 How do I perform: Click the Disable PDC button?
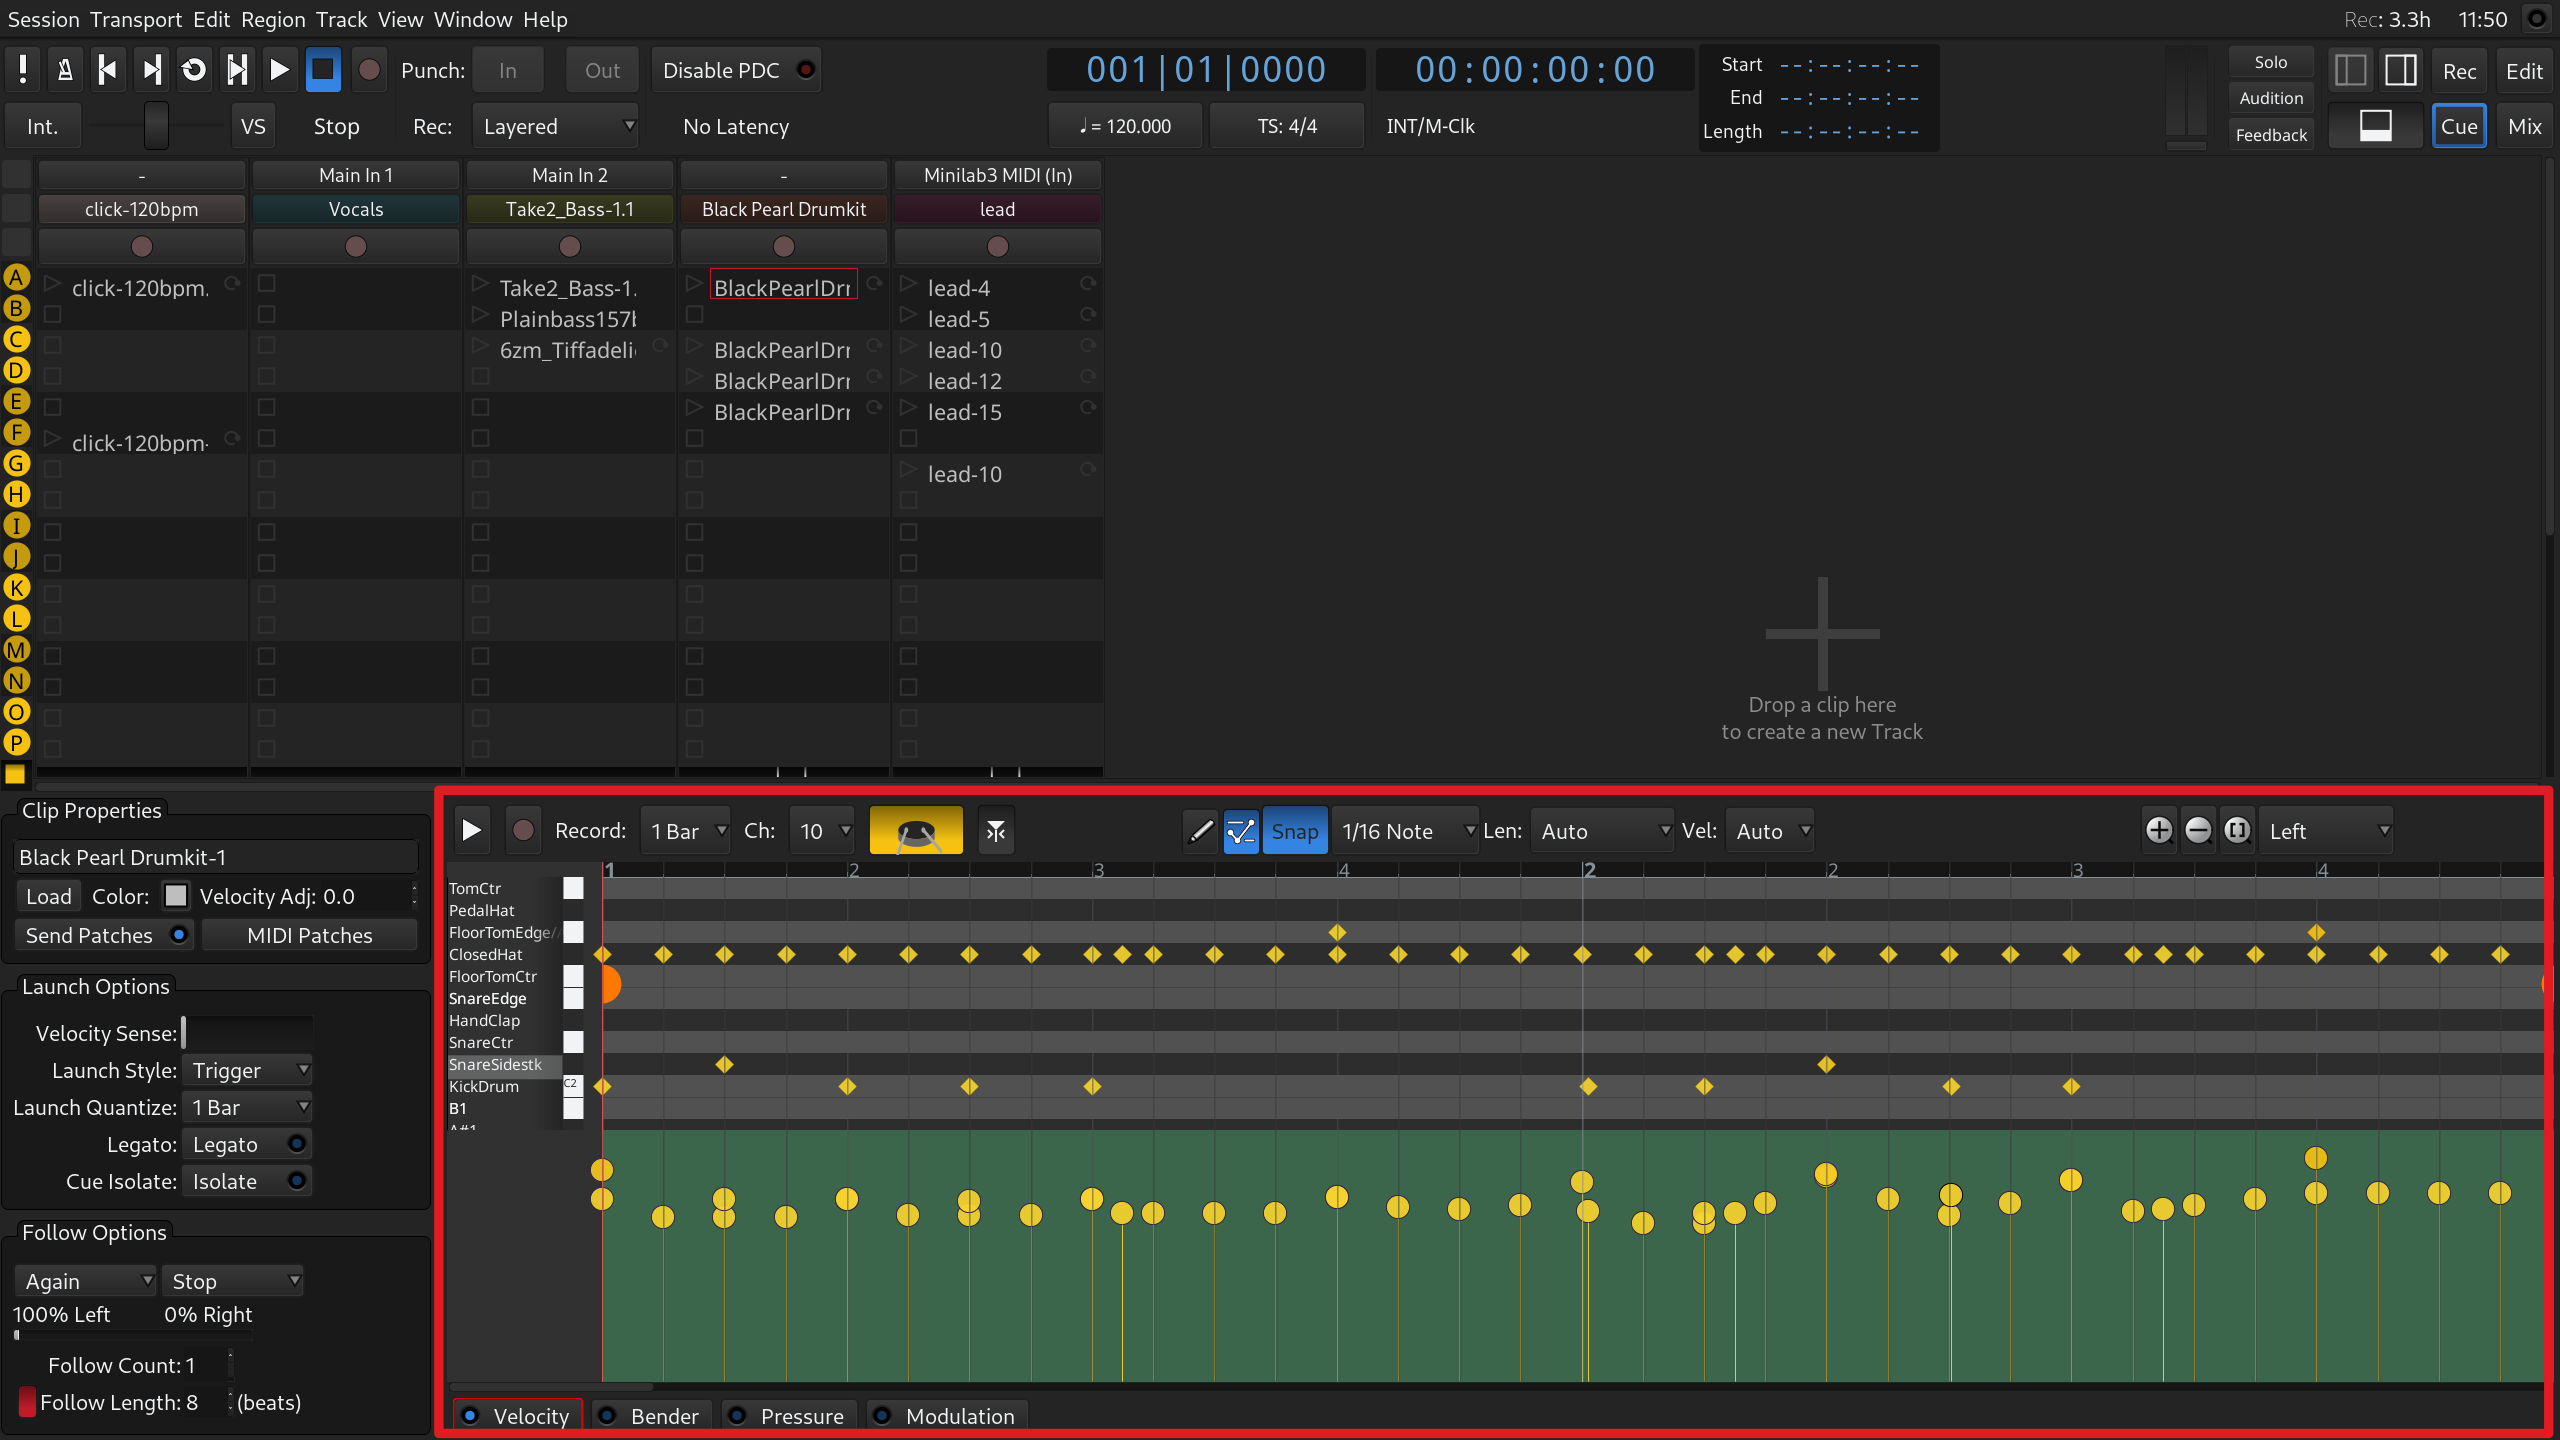coord(735,70)
